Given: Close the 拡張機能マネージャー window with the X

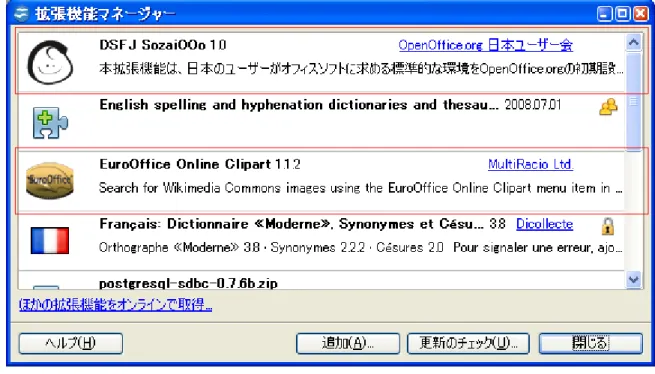Looking at the screenshot, I should click(641, 14).
